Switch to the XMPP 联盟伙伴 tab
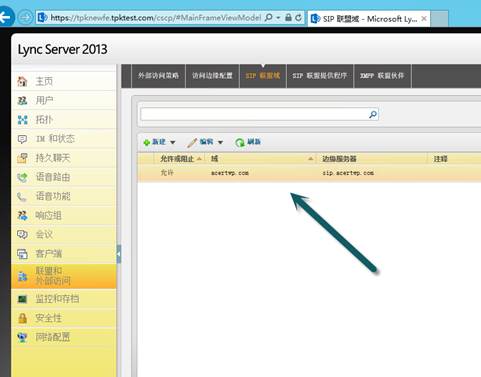The width and height of the screenshot is (481, 377). click(382, 76)
